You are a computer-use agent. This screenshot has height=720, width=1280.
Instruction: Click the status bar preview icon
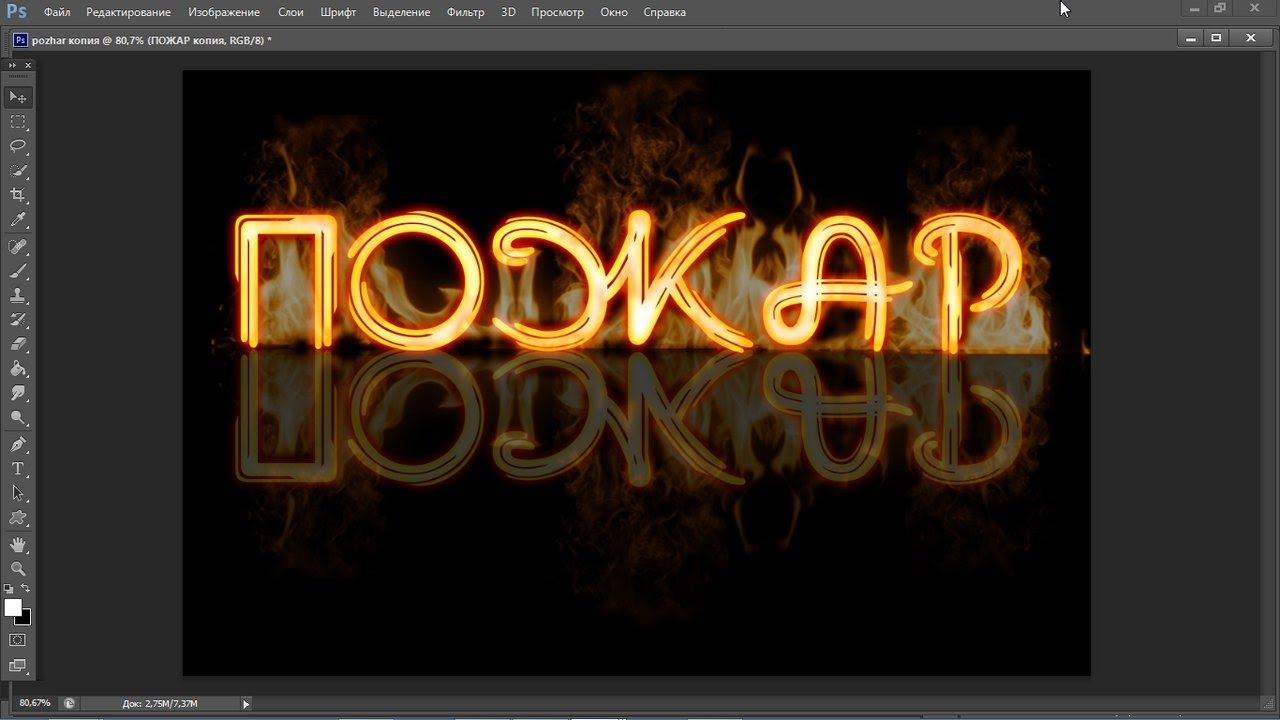click(x=69, y=703)
